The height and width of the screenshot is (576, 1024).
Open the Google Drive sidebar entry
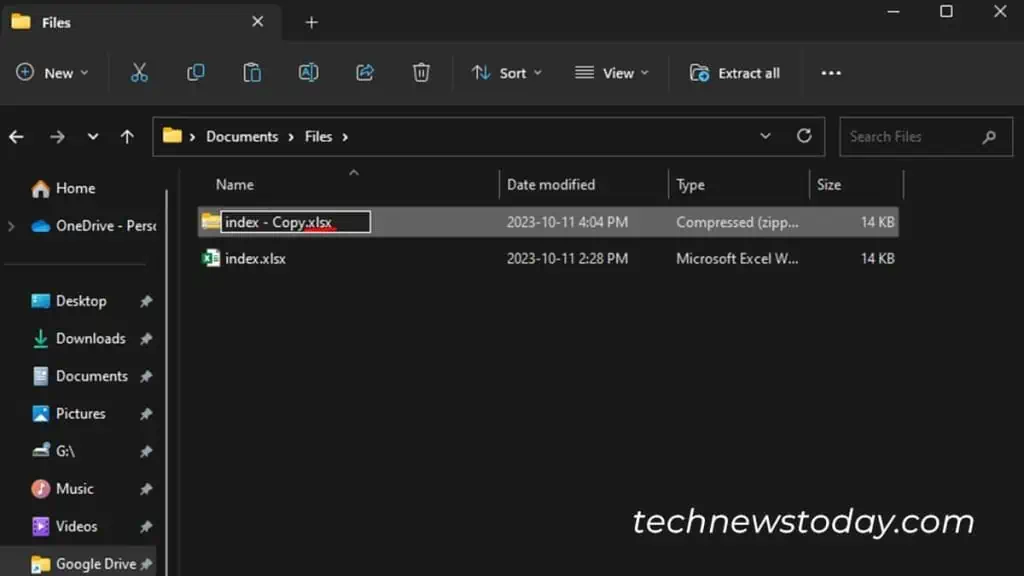(97, 563)
